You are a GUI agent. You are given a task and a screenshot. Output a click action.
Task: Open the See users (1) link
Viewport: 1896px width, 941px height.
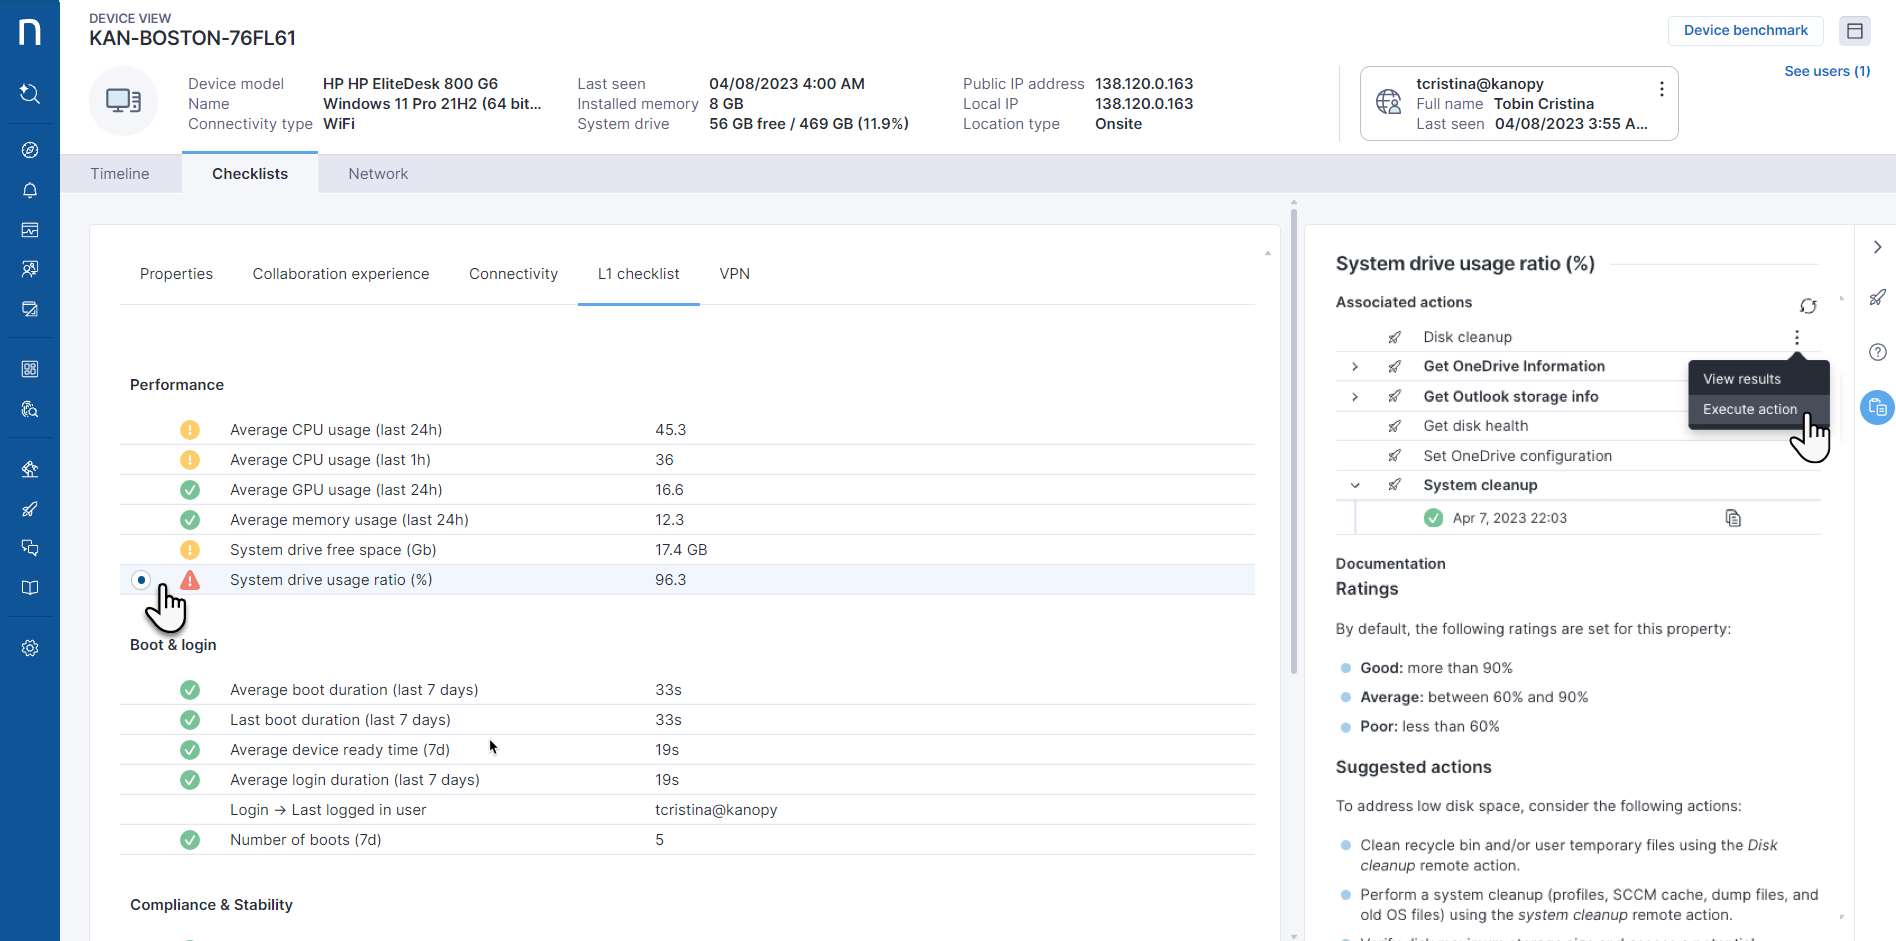pos(1827,71)
